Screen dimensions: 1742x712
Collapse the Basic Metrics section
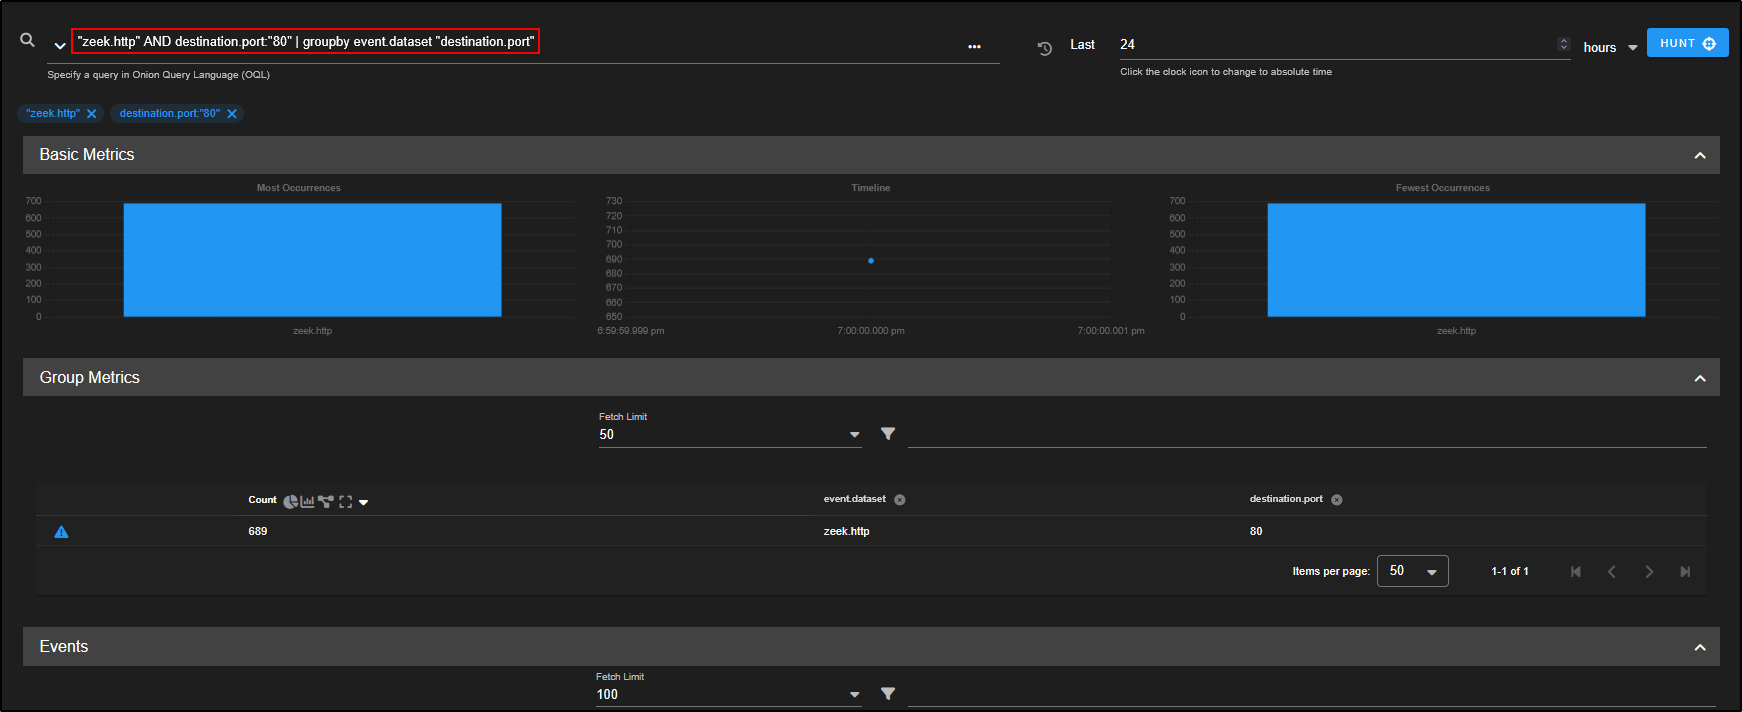[x=1699, y=156]
